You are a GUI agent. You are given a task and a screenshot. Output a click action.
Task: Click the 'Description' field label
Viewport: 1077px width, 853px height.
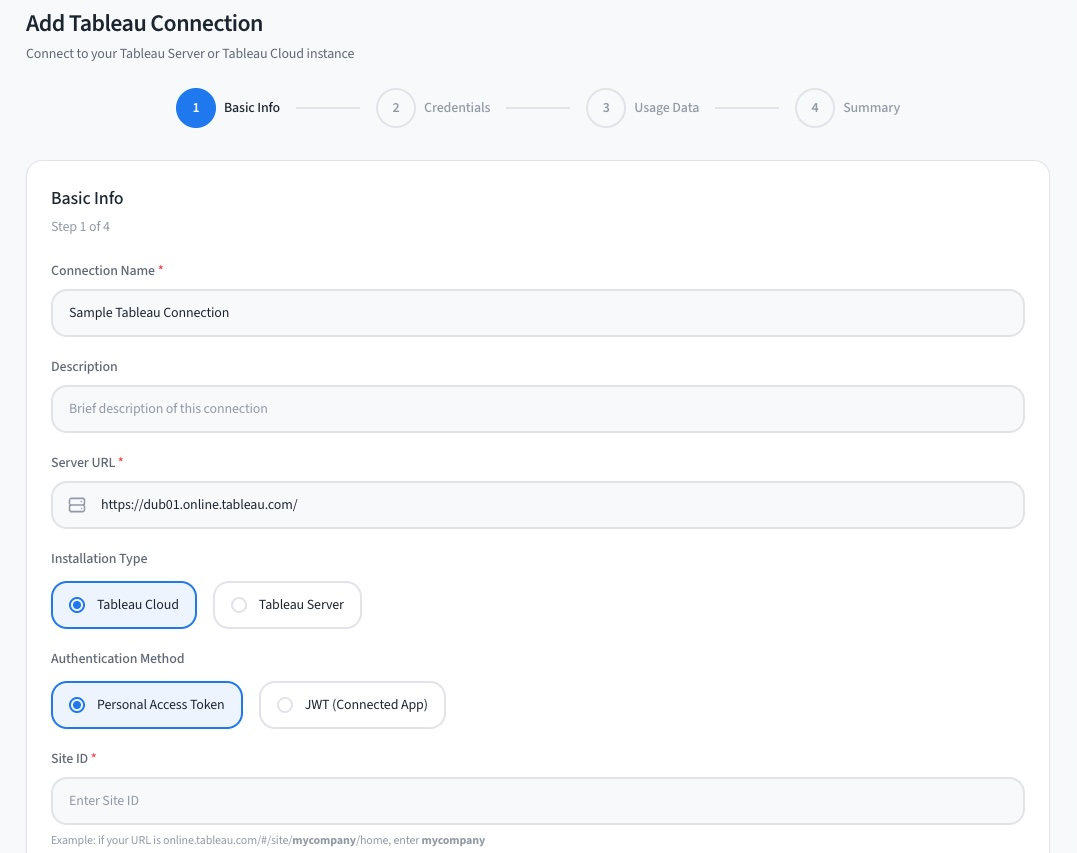[x=84, y=367]
